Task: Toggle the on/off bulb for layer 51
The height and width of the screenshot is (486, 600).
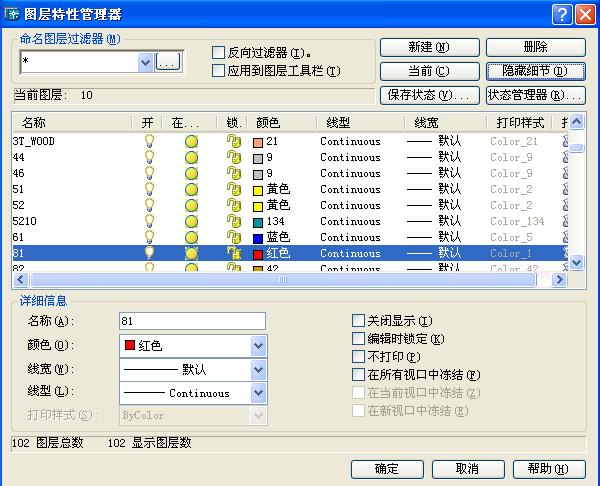Action: [x=149, y=189]
